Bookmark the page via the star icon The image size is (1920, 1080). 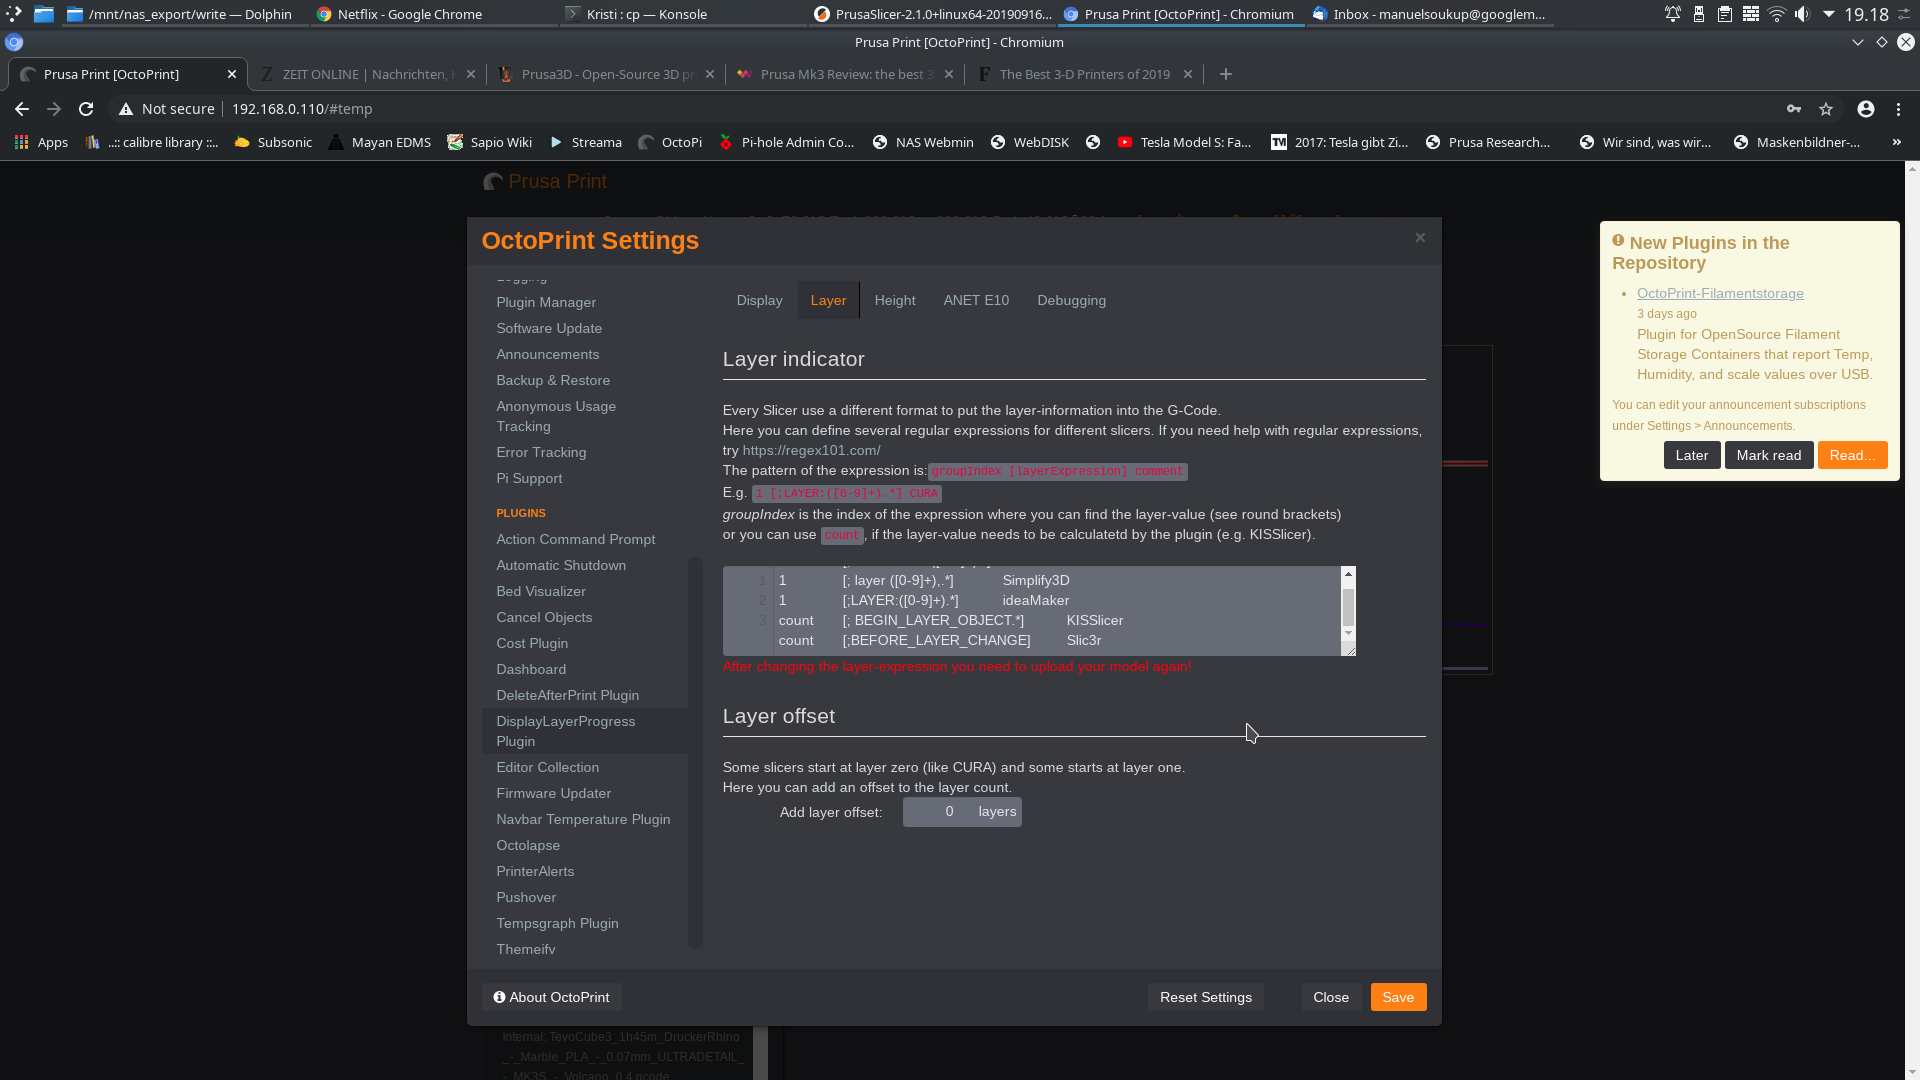click(x=1826, y=109)
